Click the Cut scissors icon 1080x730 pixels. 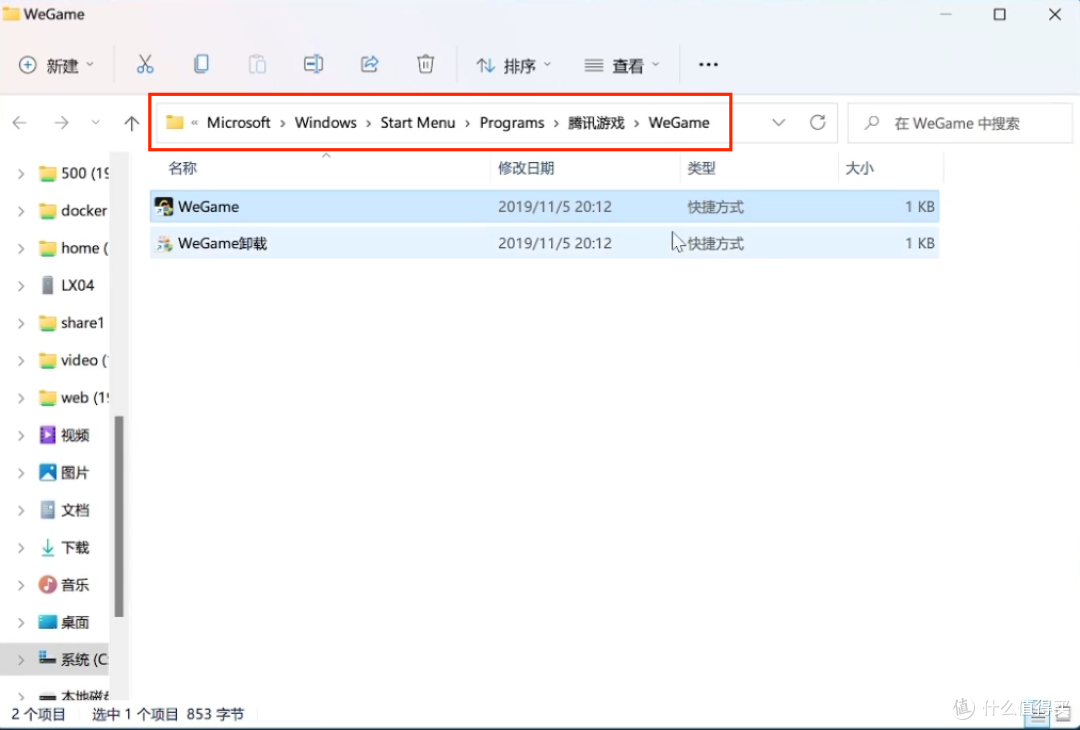[x=145, y=65]
